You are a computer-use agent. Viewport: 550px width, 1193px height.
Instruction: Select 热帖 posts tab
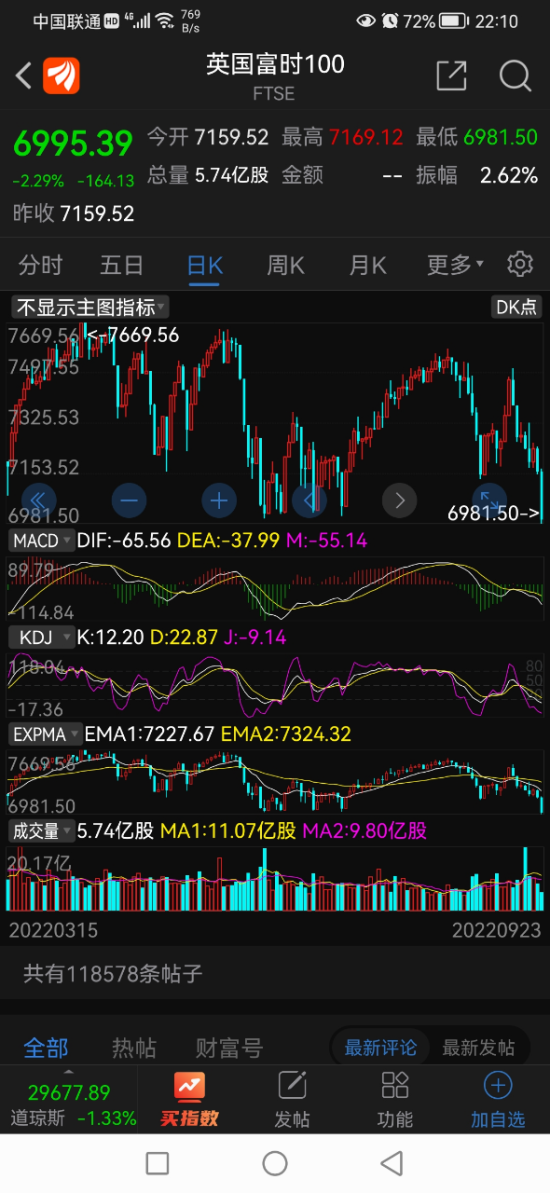click(x=134, y=1048)
